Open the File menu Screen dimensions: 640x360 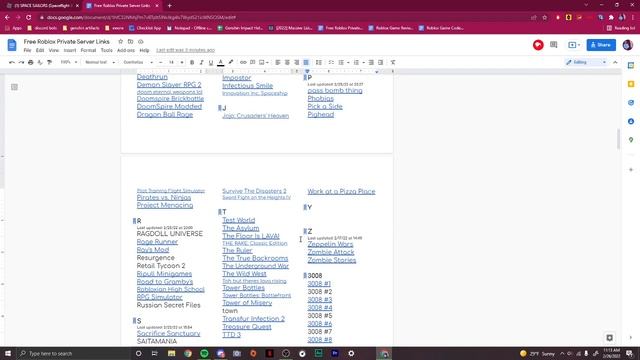coord(27,50)
